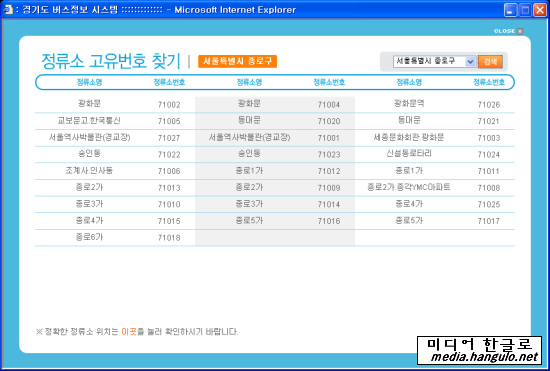Screen dimensions: 550x371
Task: Click the small X icon beside CLOSE
Action: pos(520,31)
